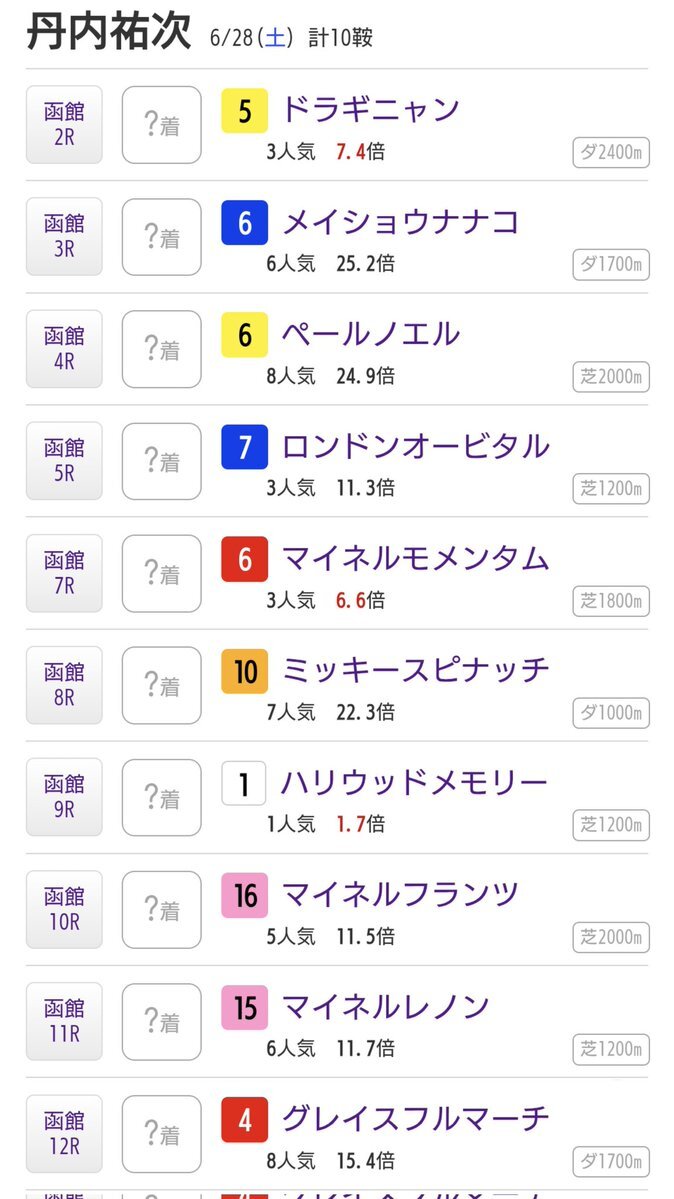
Task: Open the メイショウナナコ horse link
Action: (400, 222)
